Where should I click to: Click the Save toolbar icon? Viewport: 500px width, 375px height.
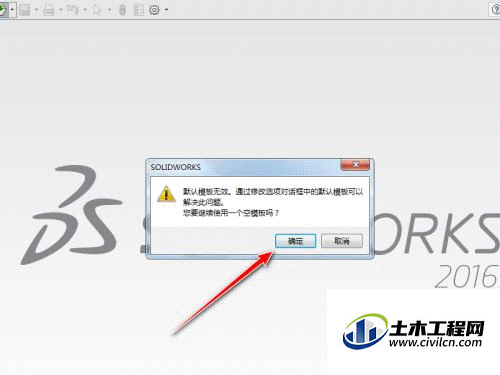click(24, 10)
